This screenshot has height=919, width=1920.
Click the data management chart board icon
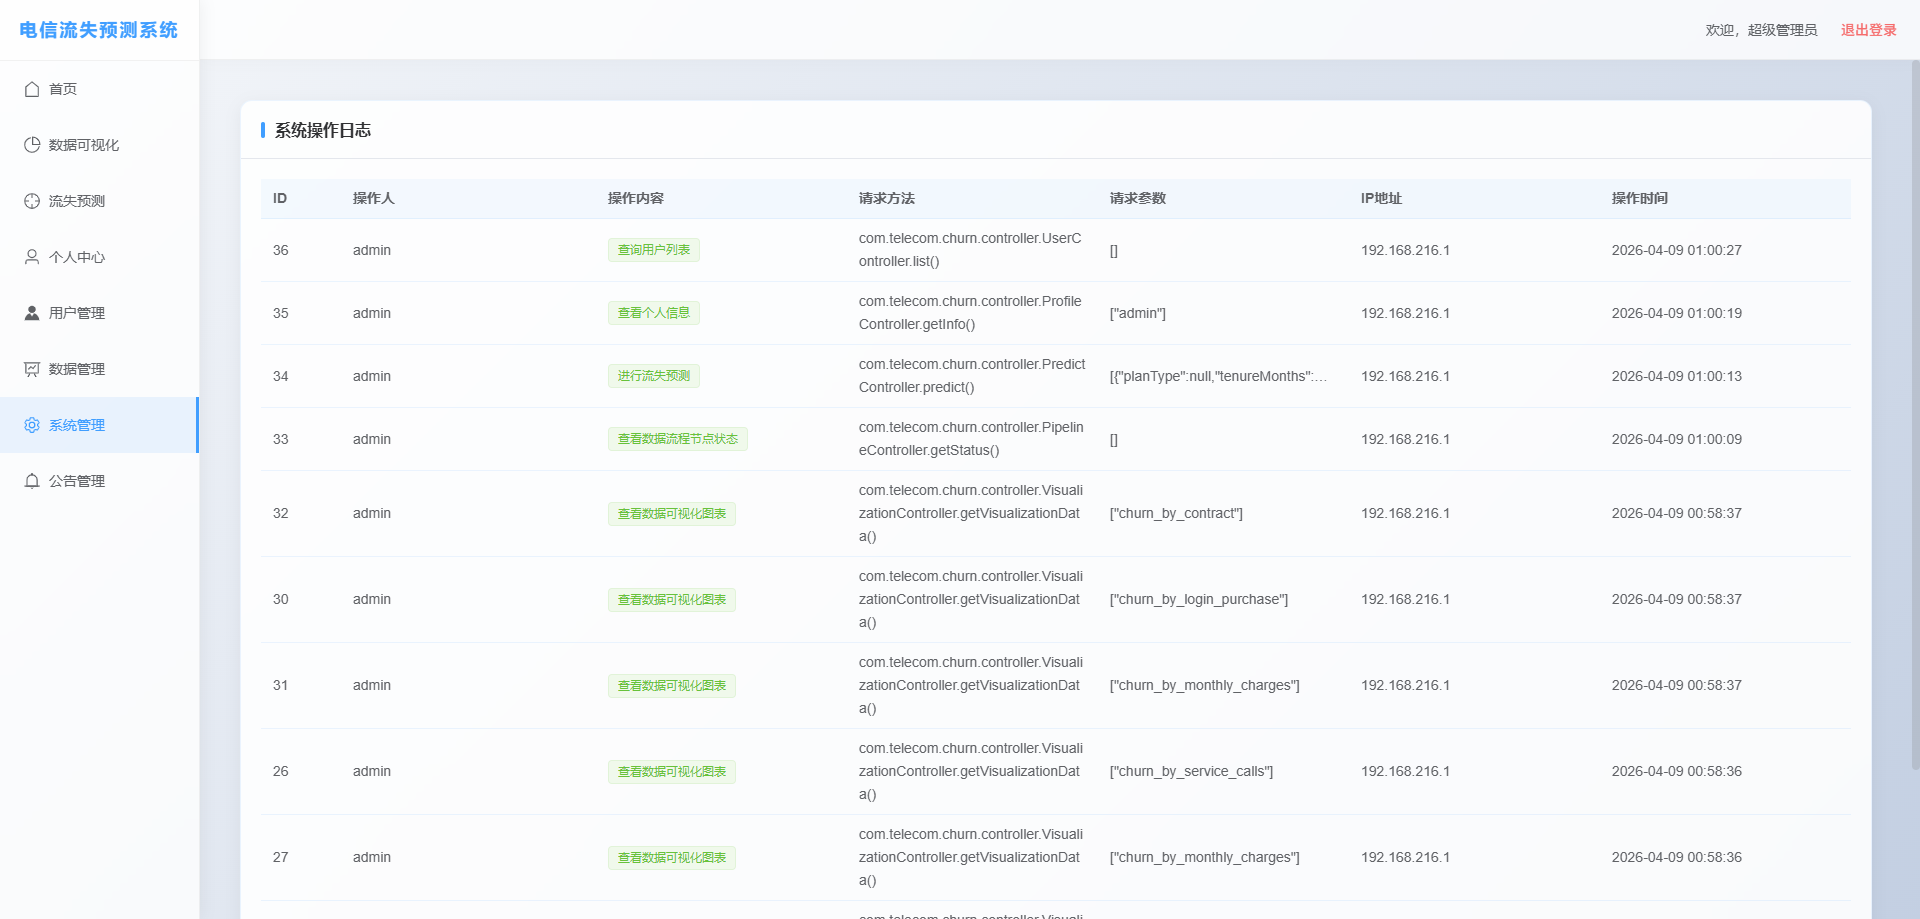tap(32, 369)
